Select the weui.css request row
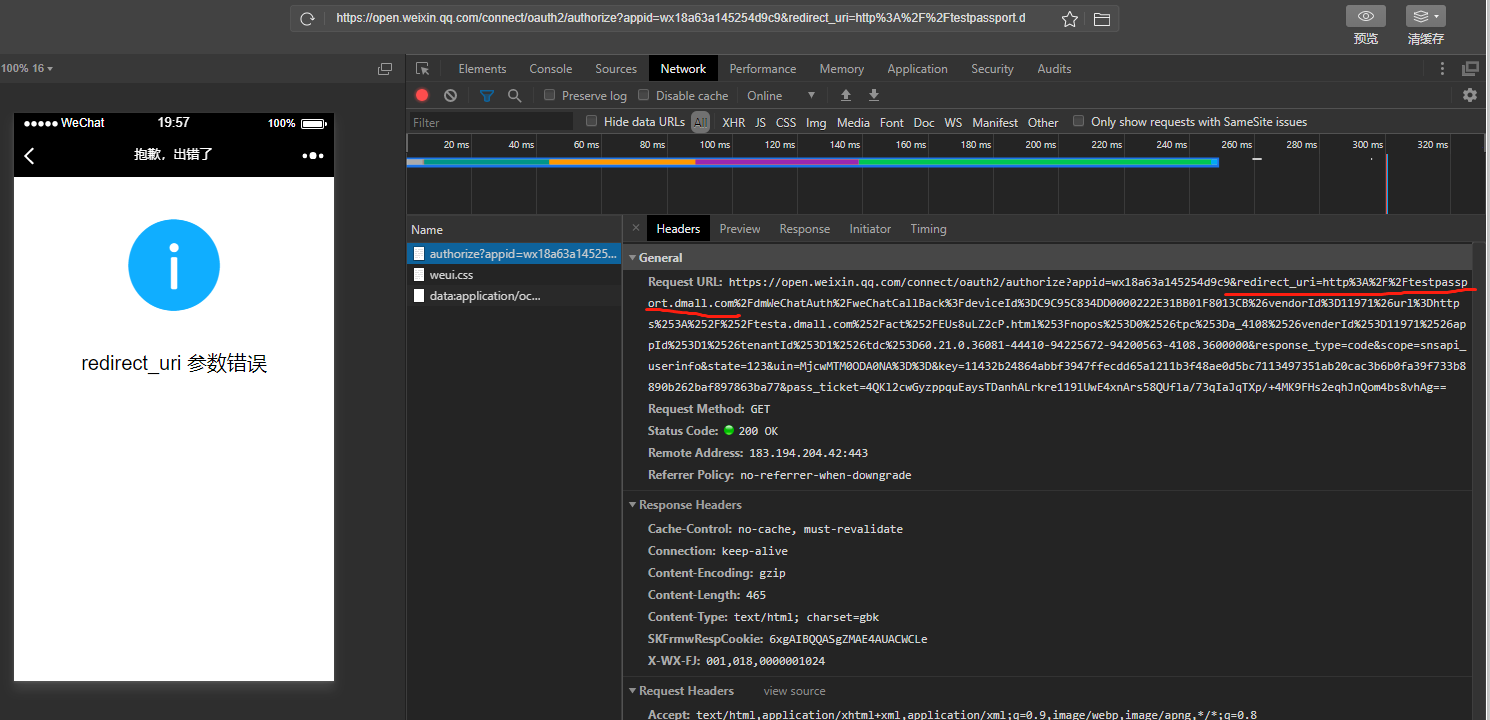 (514, 275)
